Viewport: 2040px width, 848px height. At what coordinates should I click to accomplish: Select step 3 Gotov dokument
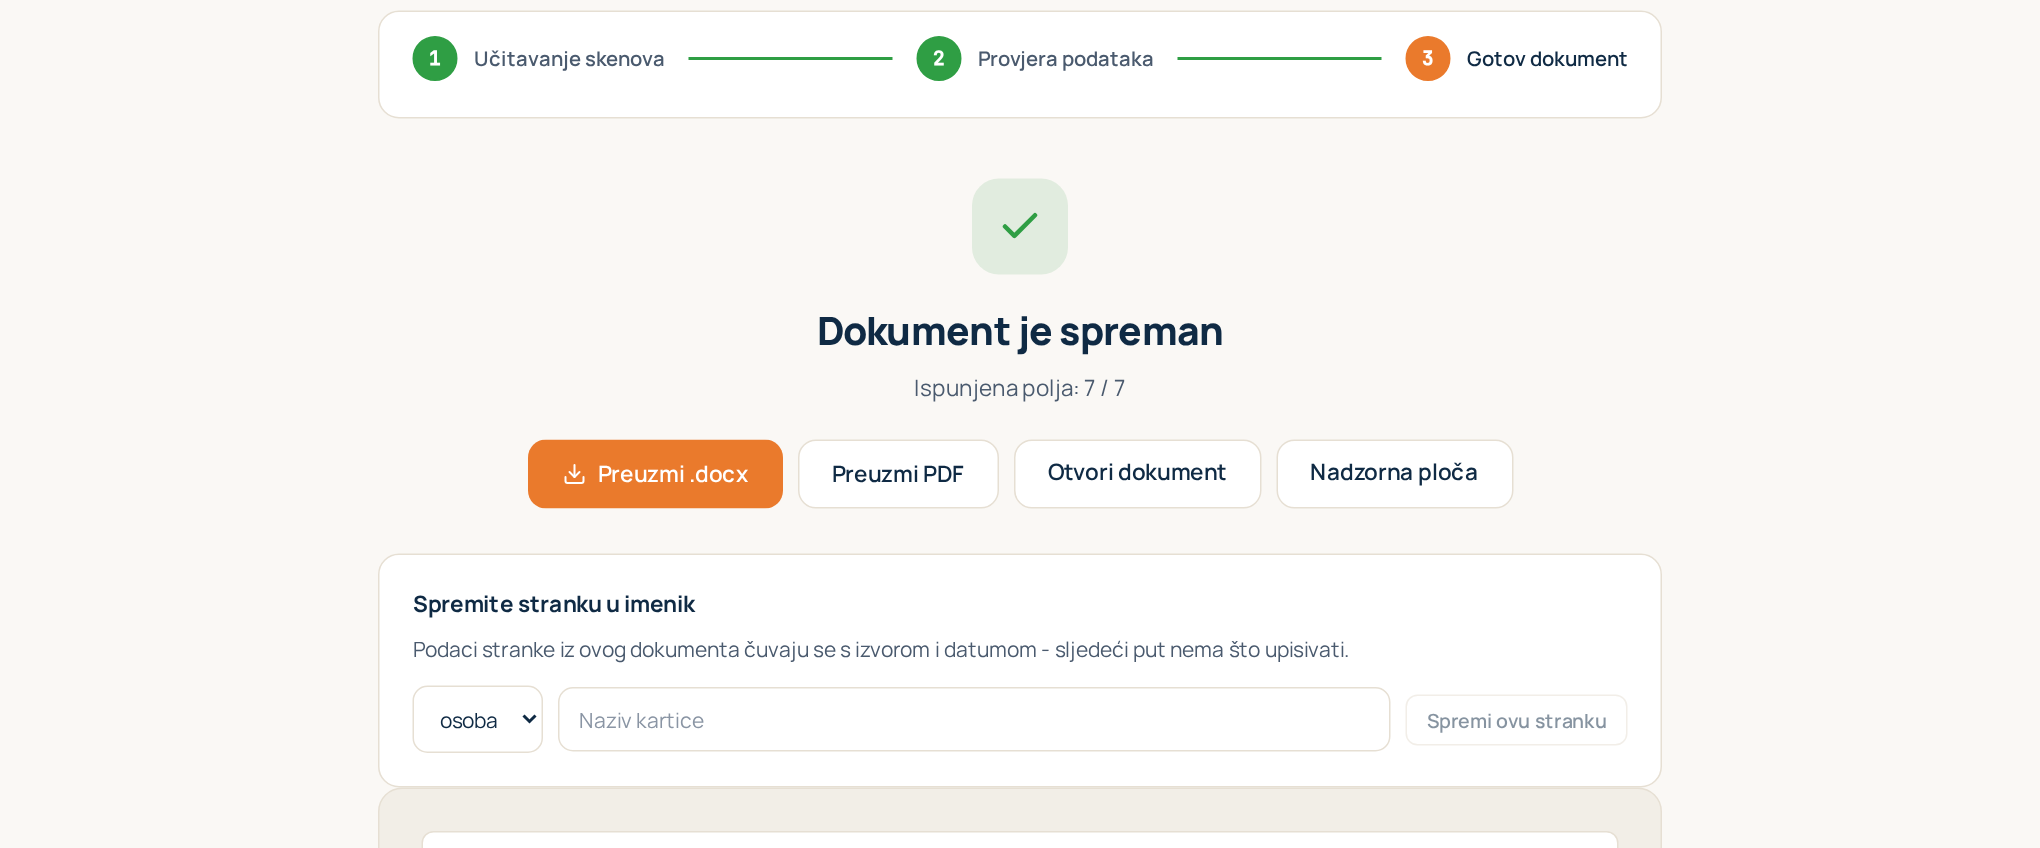tap(1516, 59)
